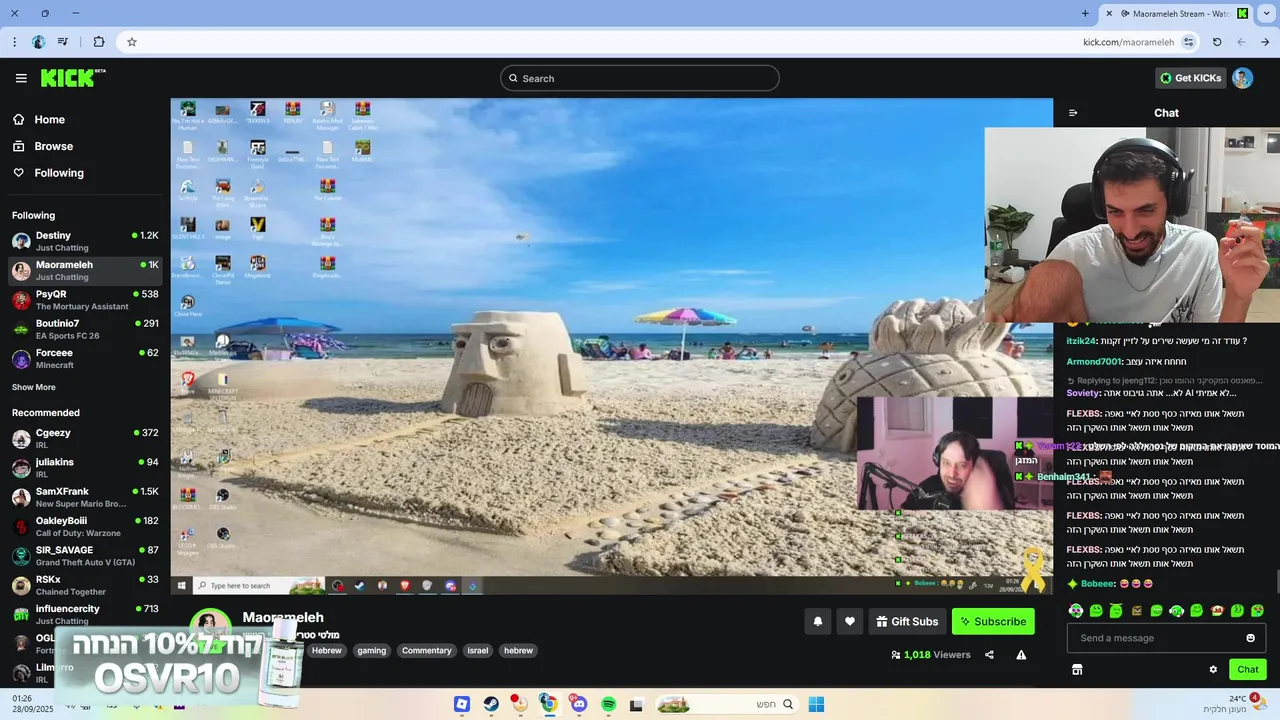
Task: Open the influencercity recommended channel
Action: [85, 614]
